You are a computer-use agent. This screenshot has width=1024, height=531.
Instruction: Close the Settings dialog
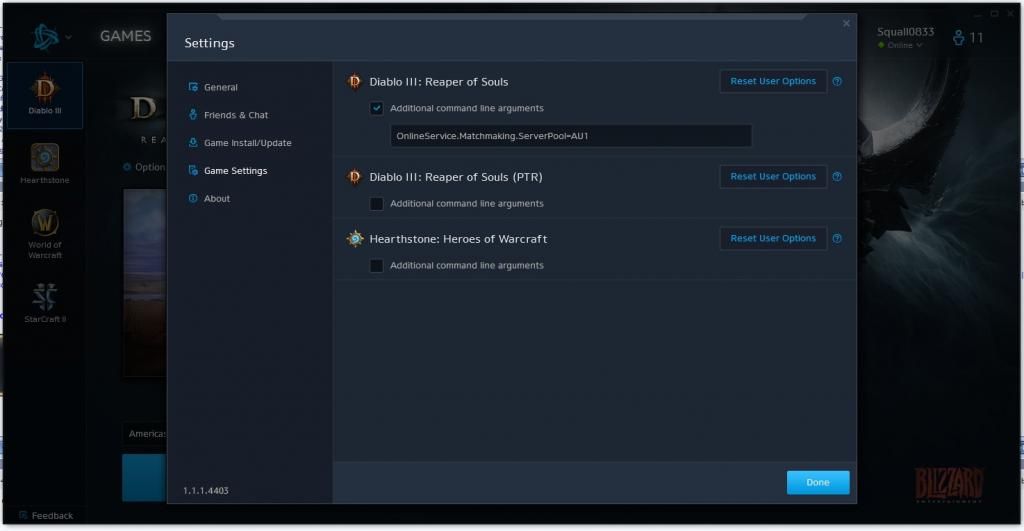846,24
